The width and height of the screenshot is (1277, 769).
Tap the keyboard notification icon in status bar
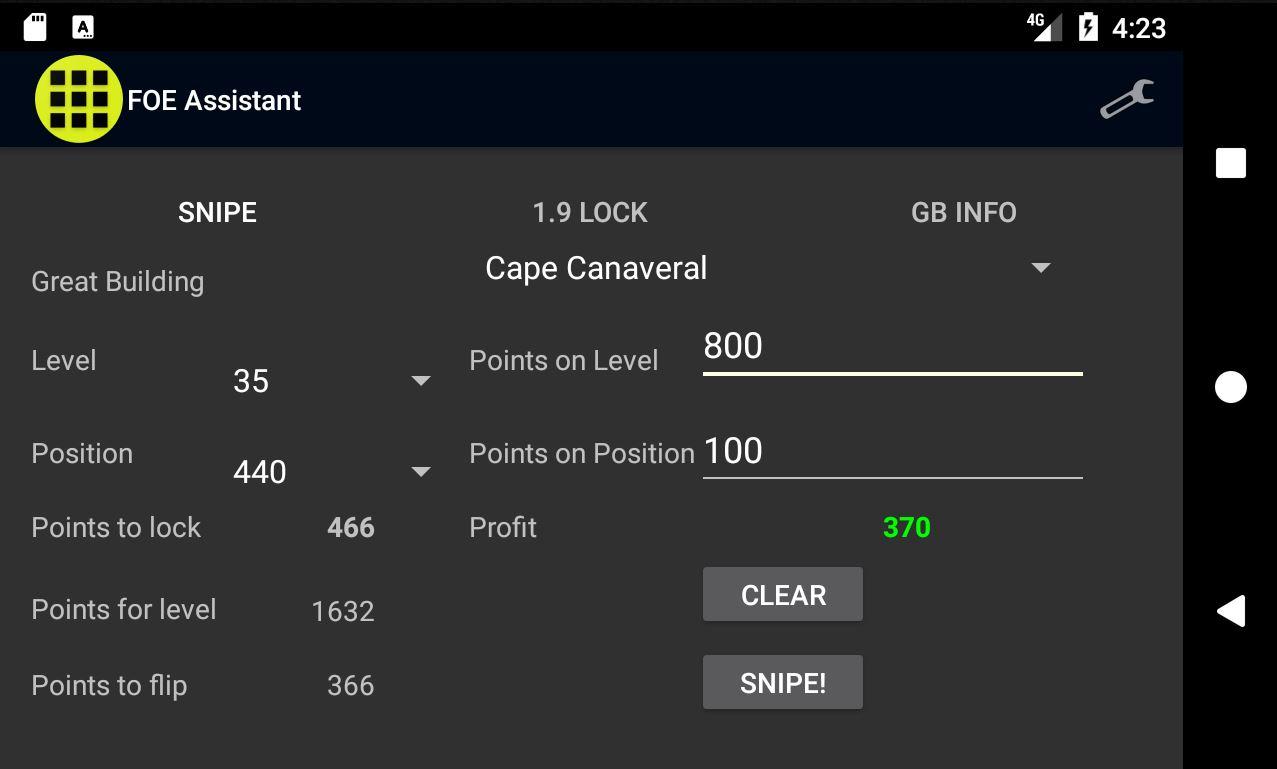coord(83,27)
